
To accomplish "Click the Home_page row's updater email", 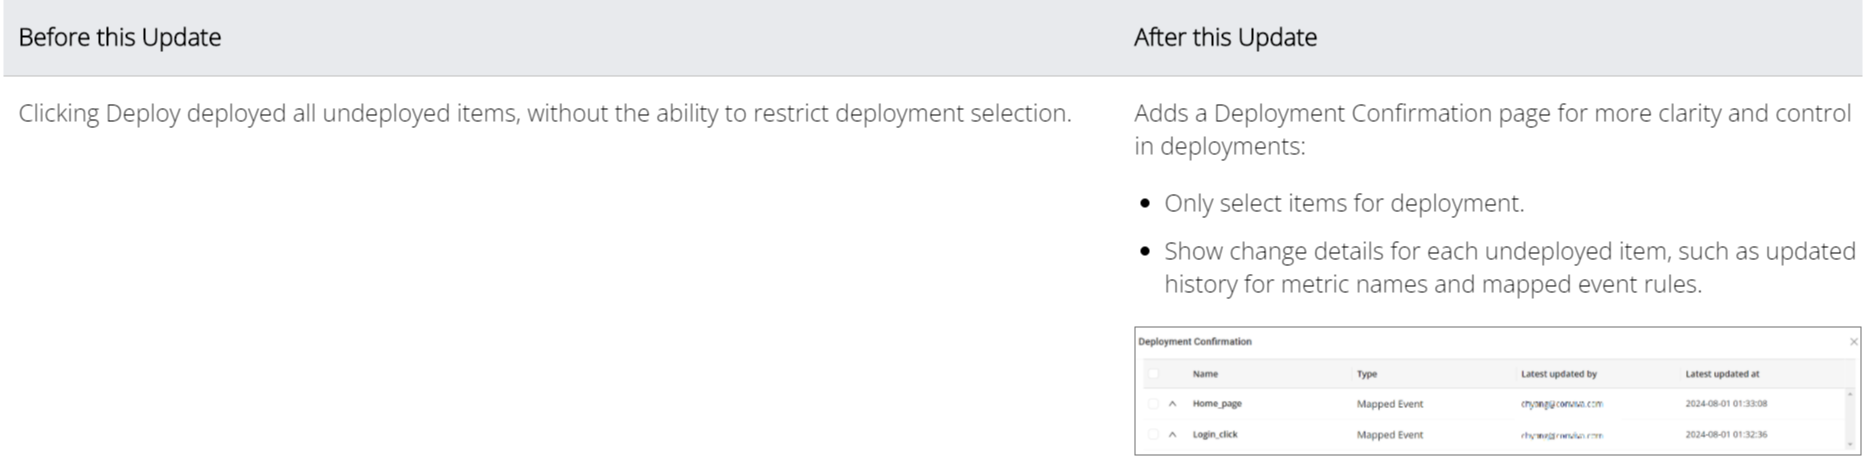I will (1561, 404).
